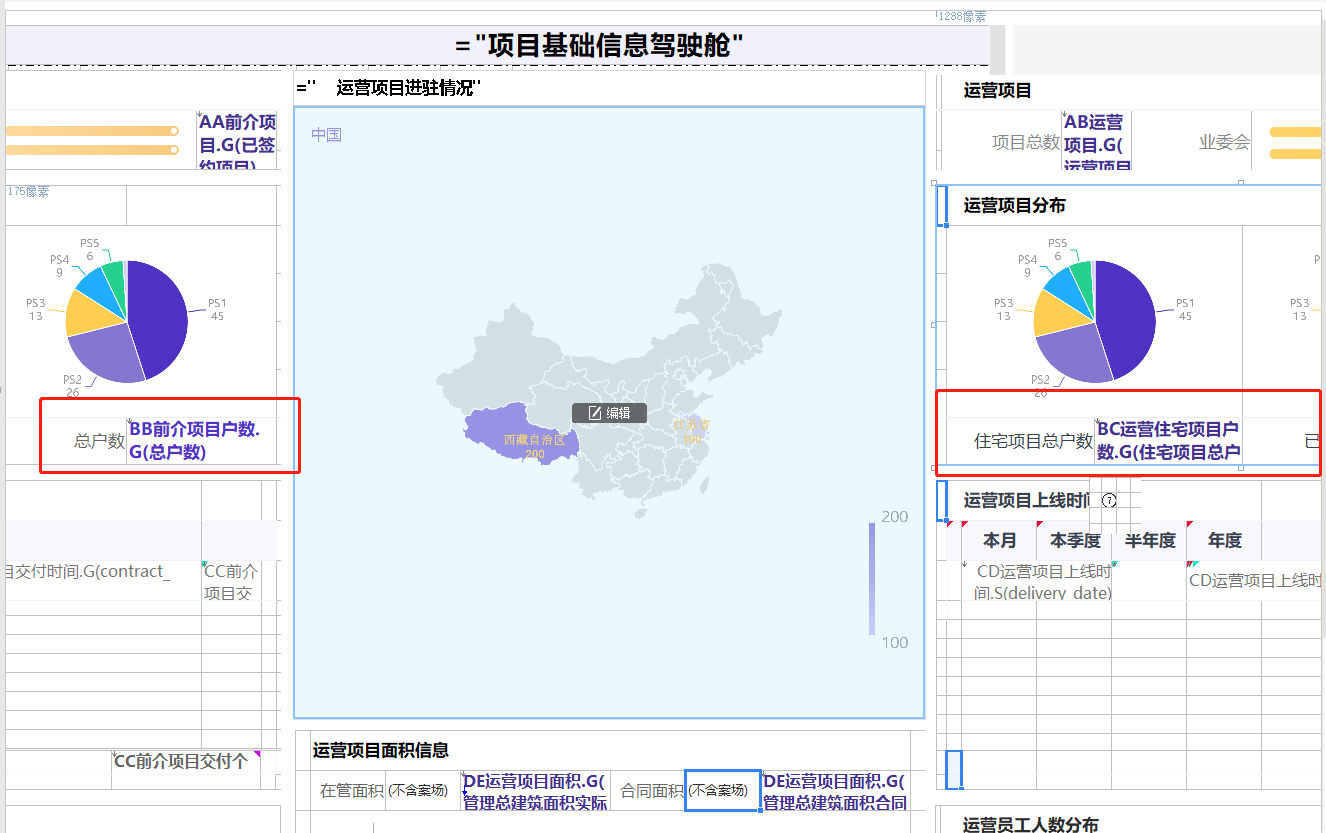Select the 本季度 column header cell

point(1075,541)
